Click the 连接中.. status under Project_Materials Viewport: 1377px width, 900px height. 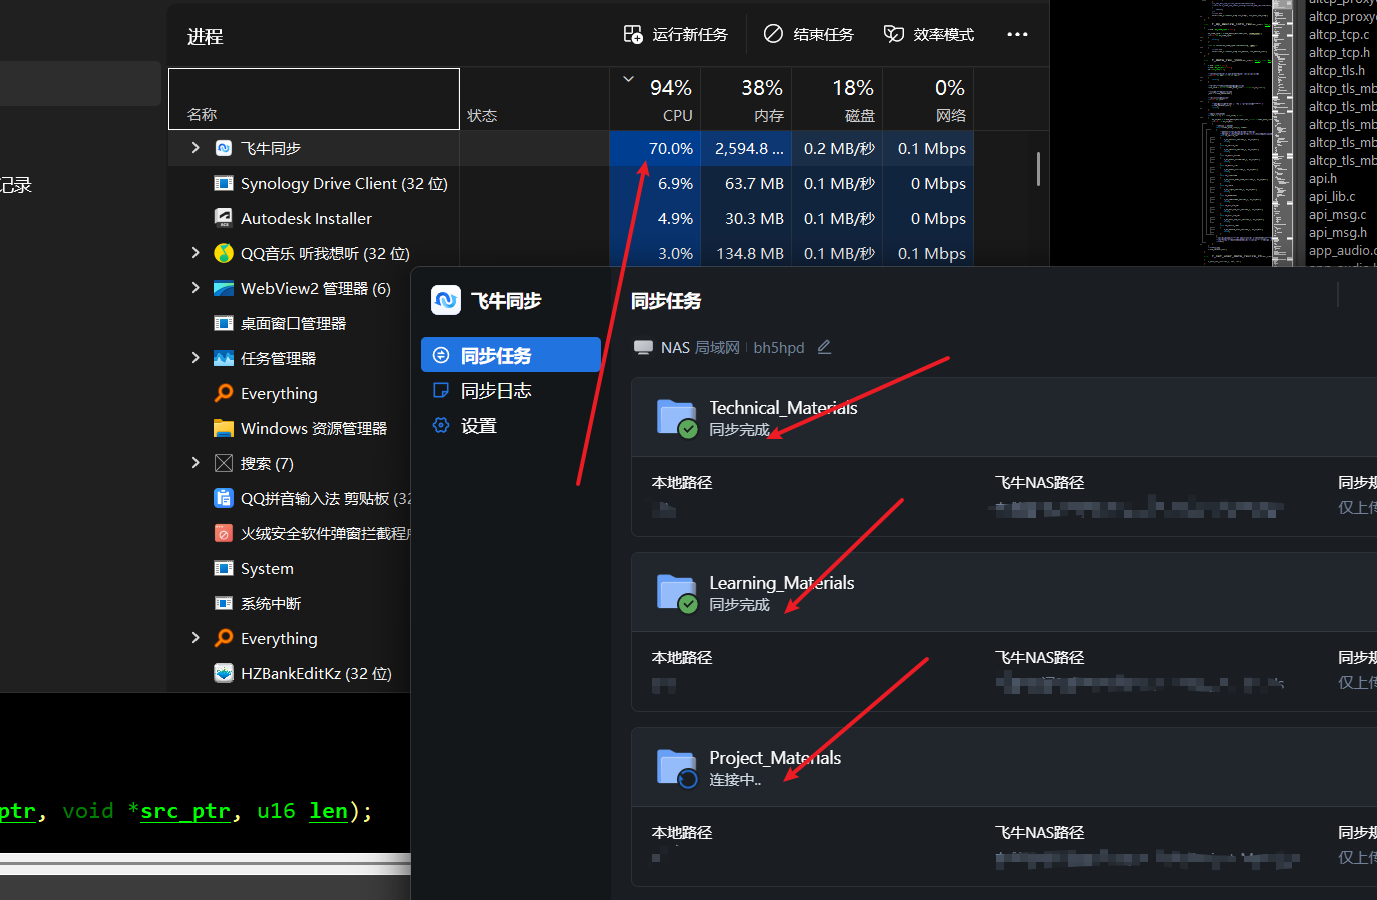click(x=735, y=780)
